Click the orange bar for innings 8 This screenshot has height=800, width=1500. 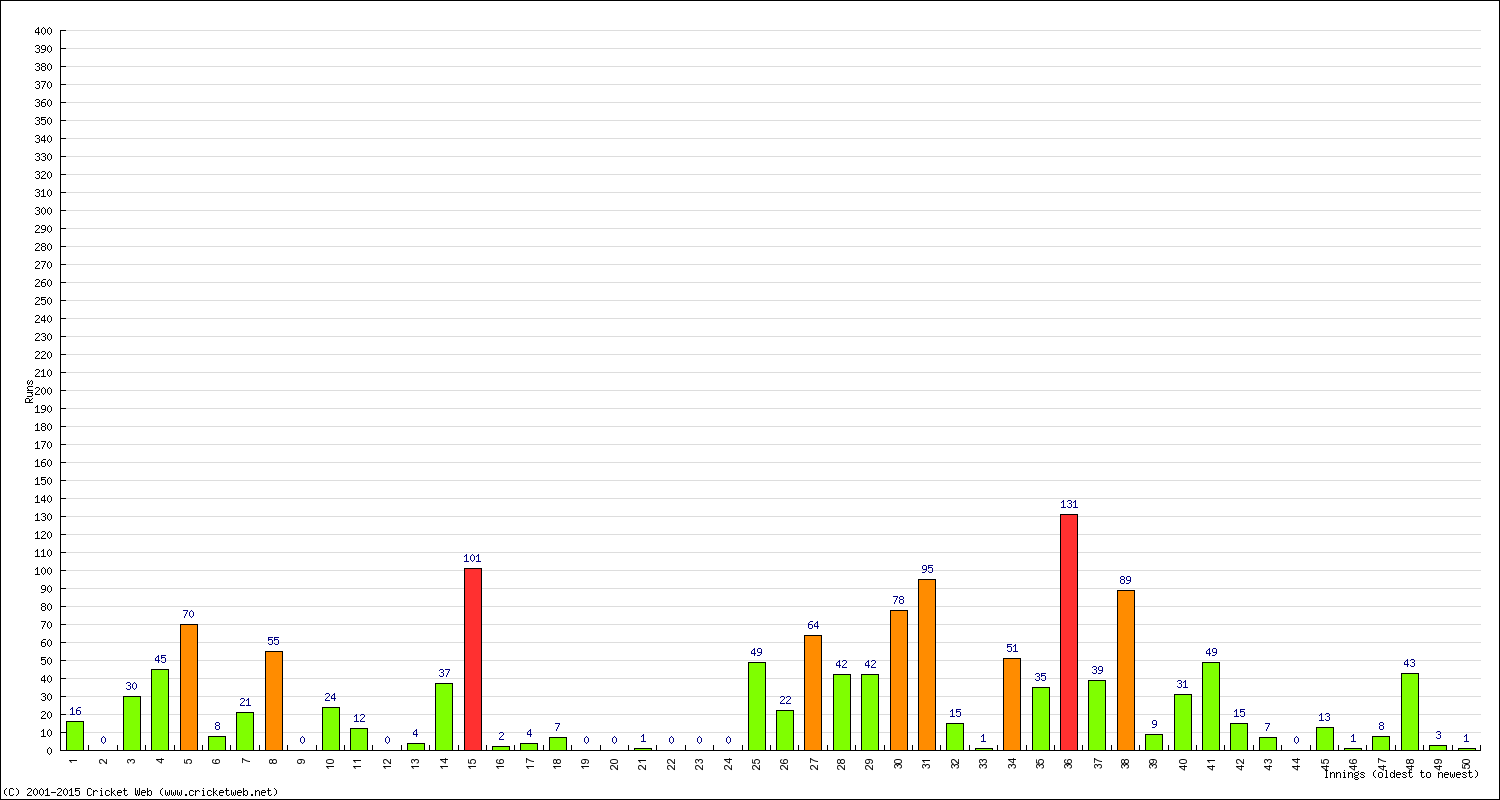(274, 701)
